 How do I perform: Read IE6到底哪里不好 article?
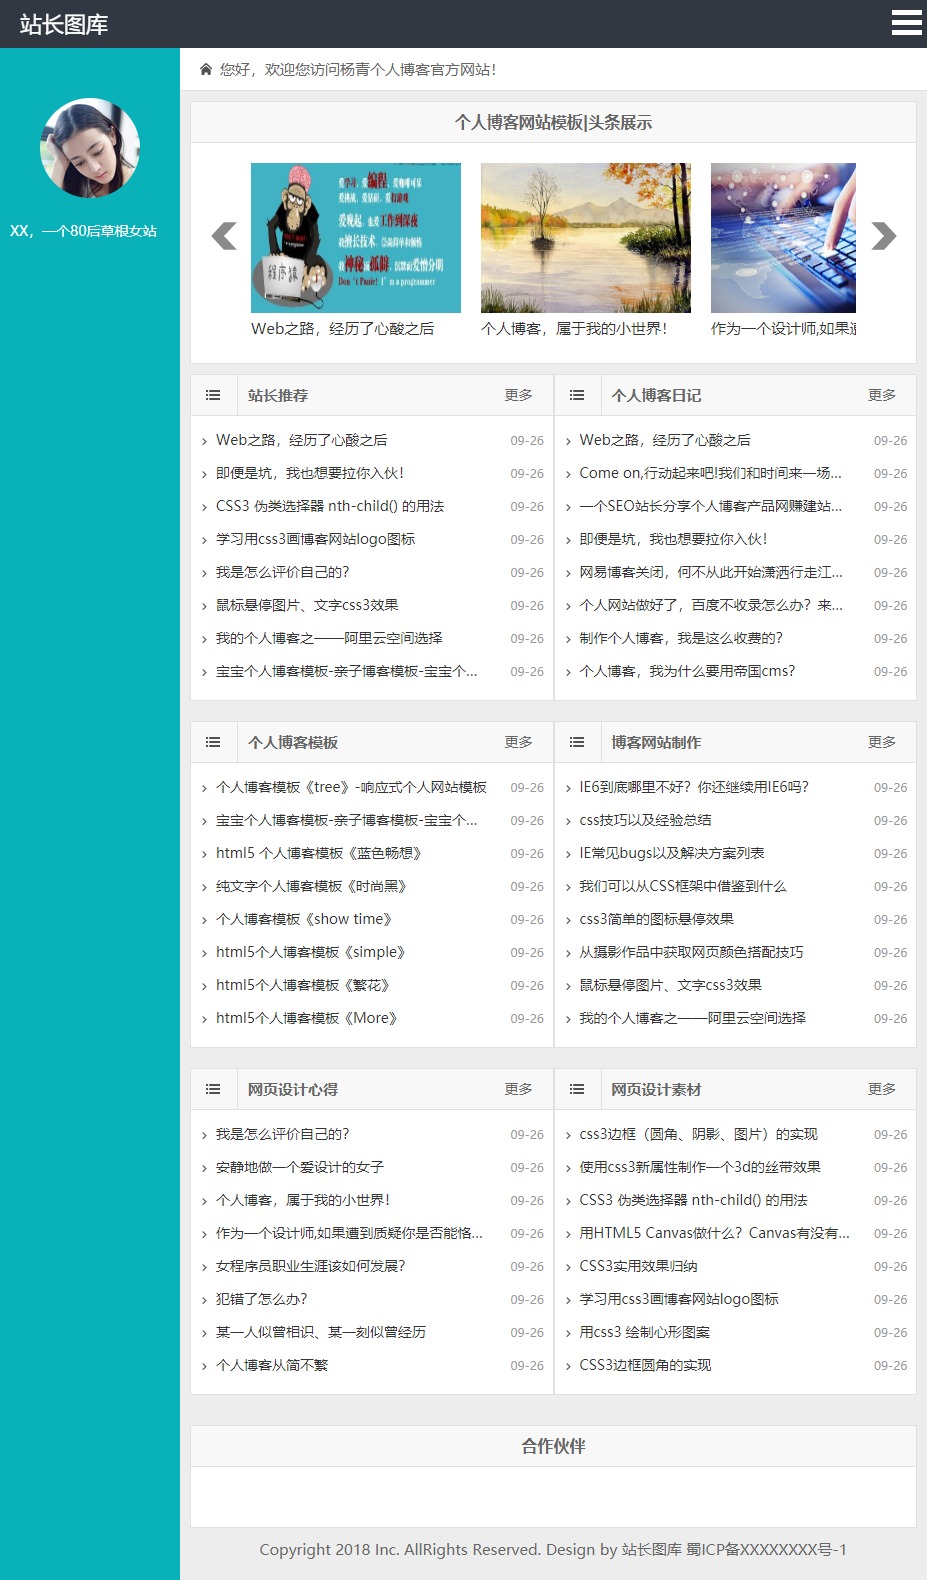694,787
